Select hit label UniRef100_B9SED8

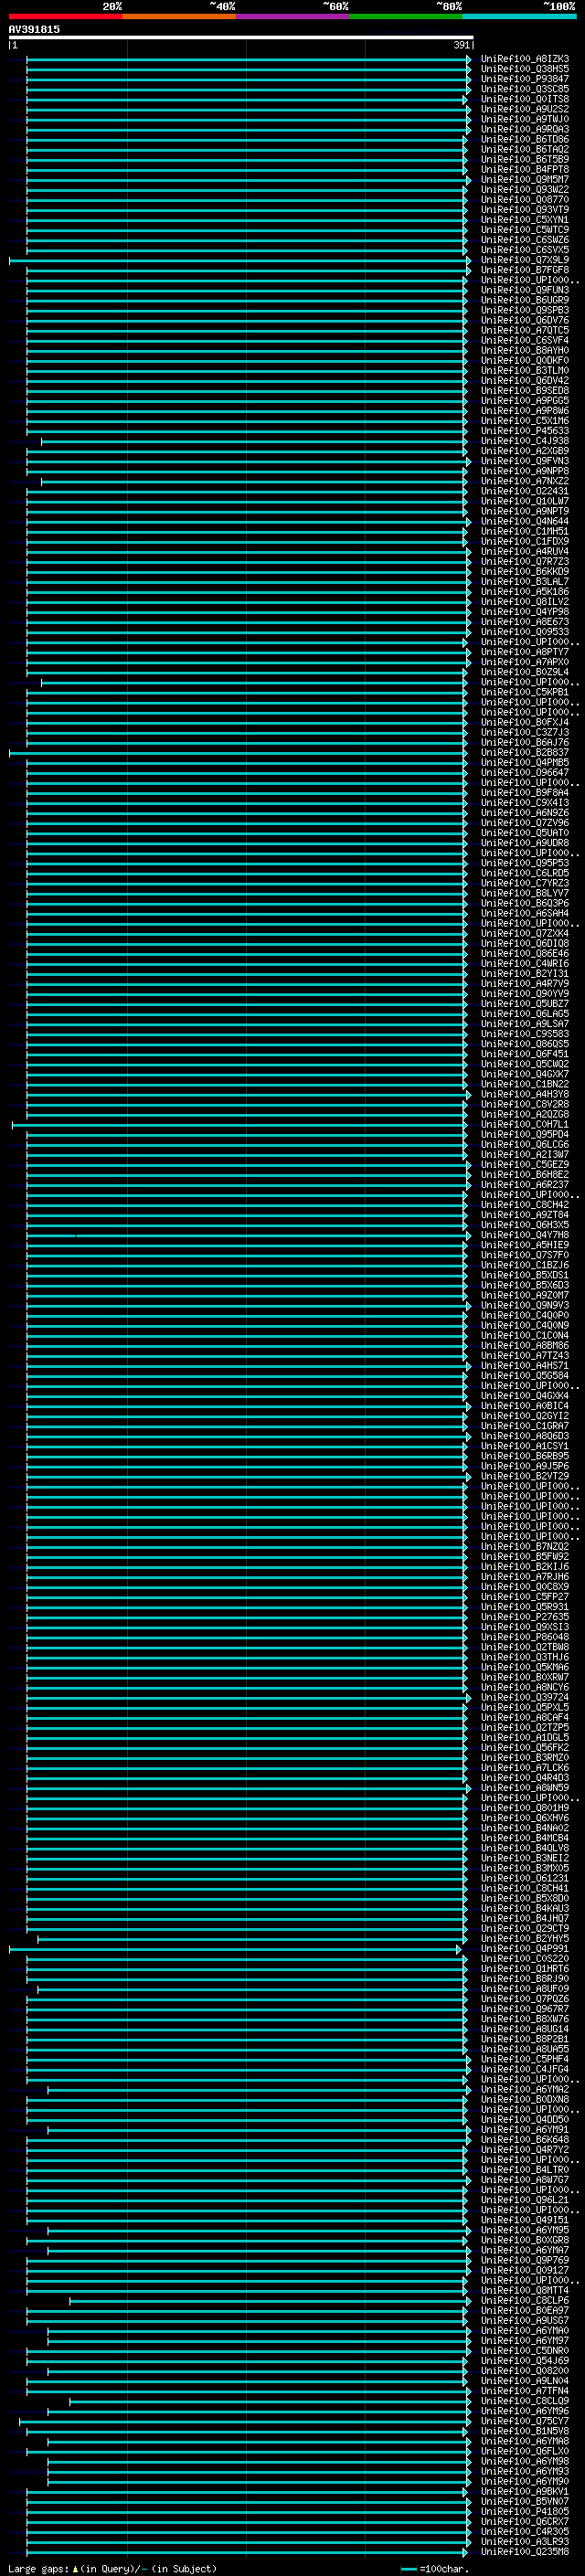click(525, 391)
